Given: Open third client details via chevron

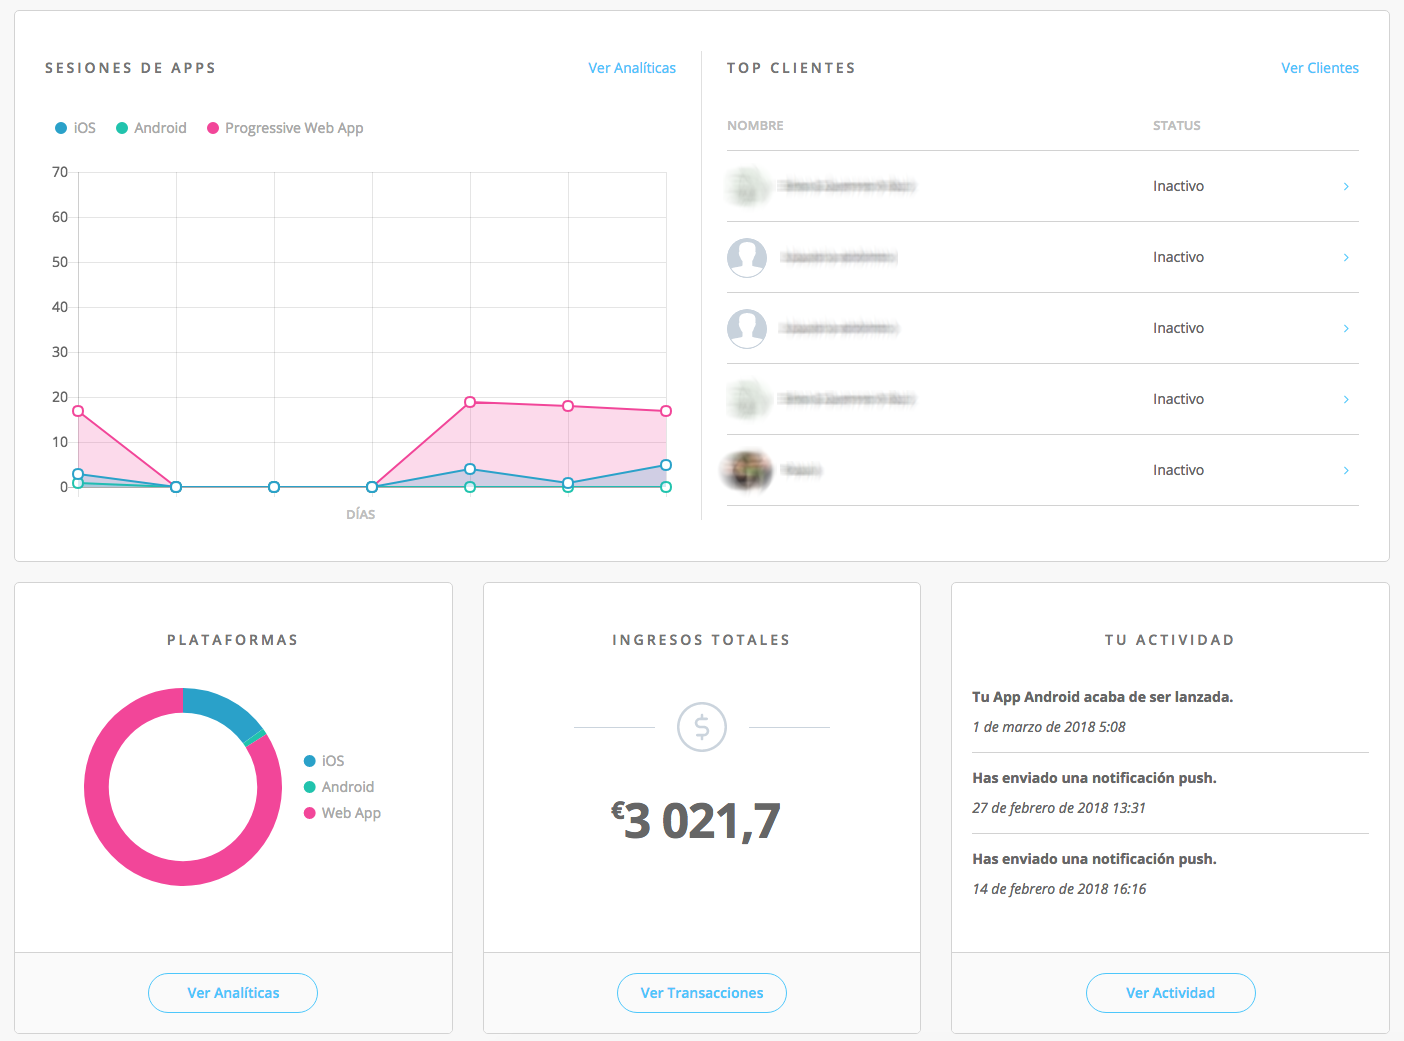Looking at the screenshot, I should click(x=1346, y=328).
